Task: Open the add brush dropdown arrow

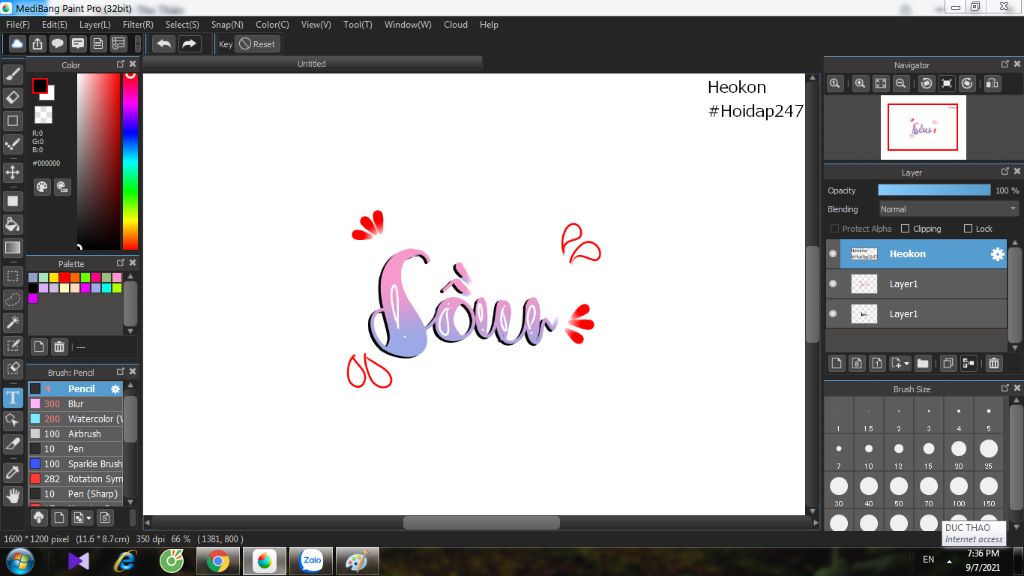Action: tap(89, 518)
